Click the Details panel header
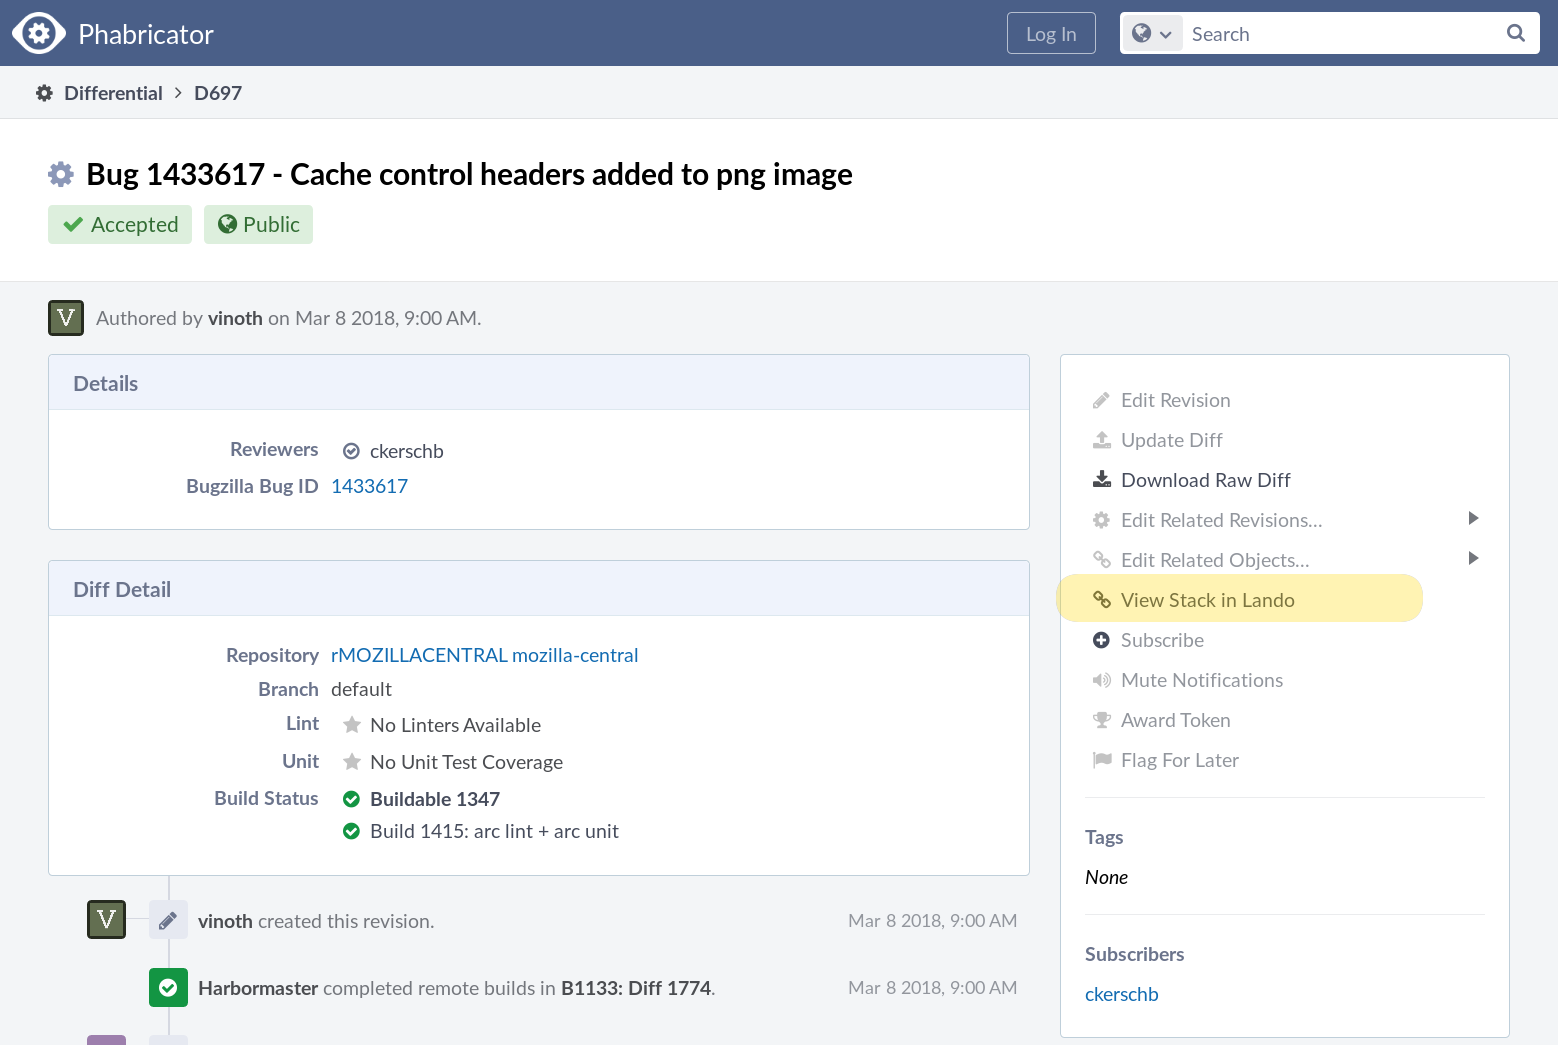Viewport: 1558px width, 1045px height. (x=539, y=383)
